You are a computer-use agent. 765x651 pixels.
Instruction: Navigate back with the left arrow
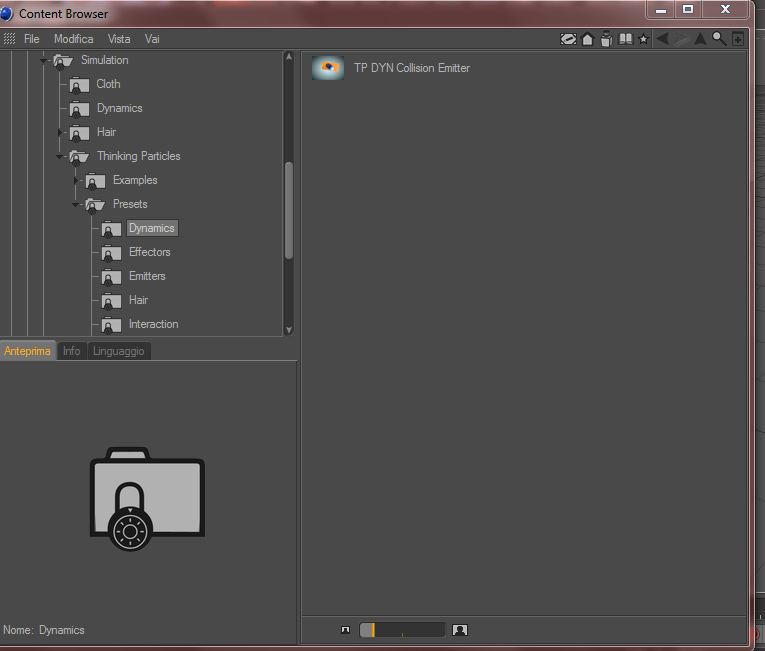pos(663,39)
